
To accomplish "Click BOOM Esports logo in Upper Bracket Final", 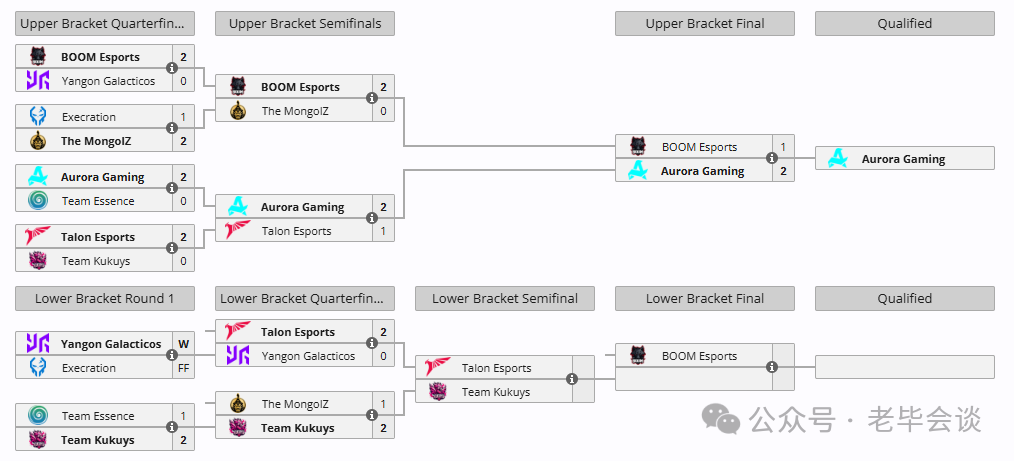I will pos(638,147).
